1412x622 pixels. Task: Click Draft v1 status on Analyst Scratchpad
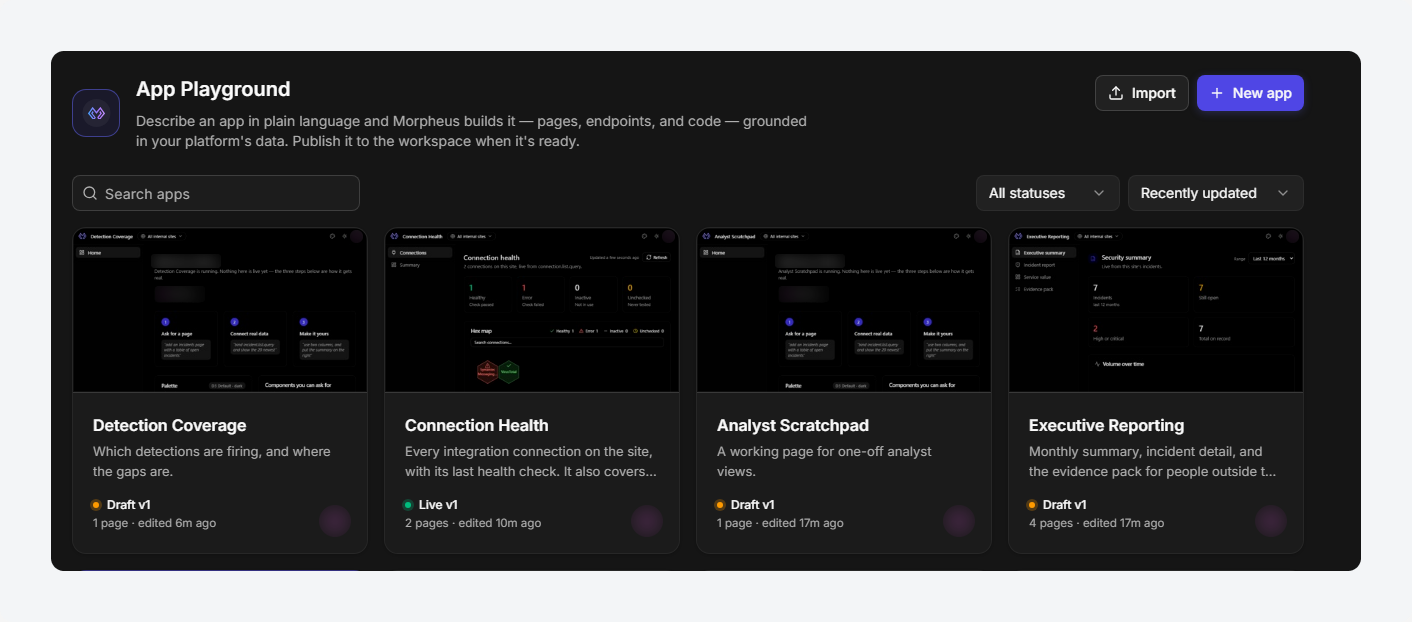745,505
